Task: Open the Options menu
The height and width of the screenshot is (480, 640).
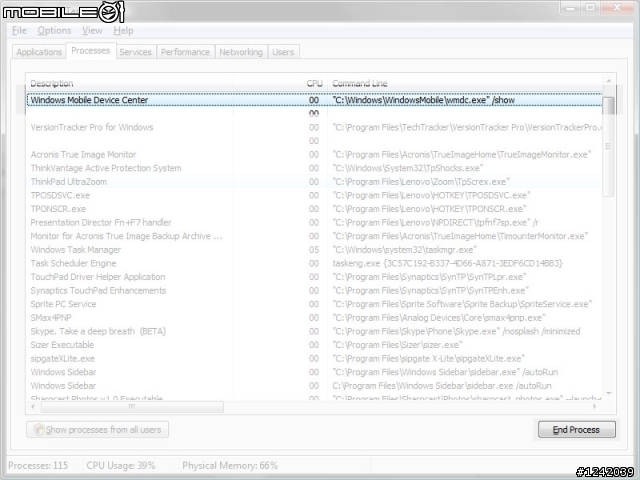Action: click(x=54, y=31)
